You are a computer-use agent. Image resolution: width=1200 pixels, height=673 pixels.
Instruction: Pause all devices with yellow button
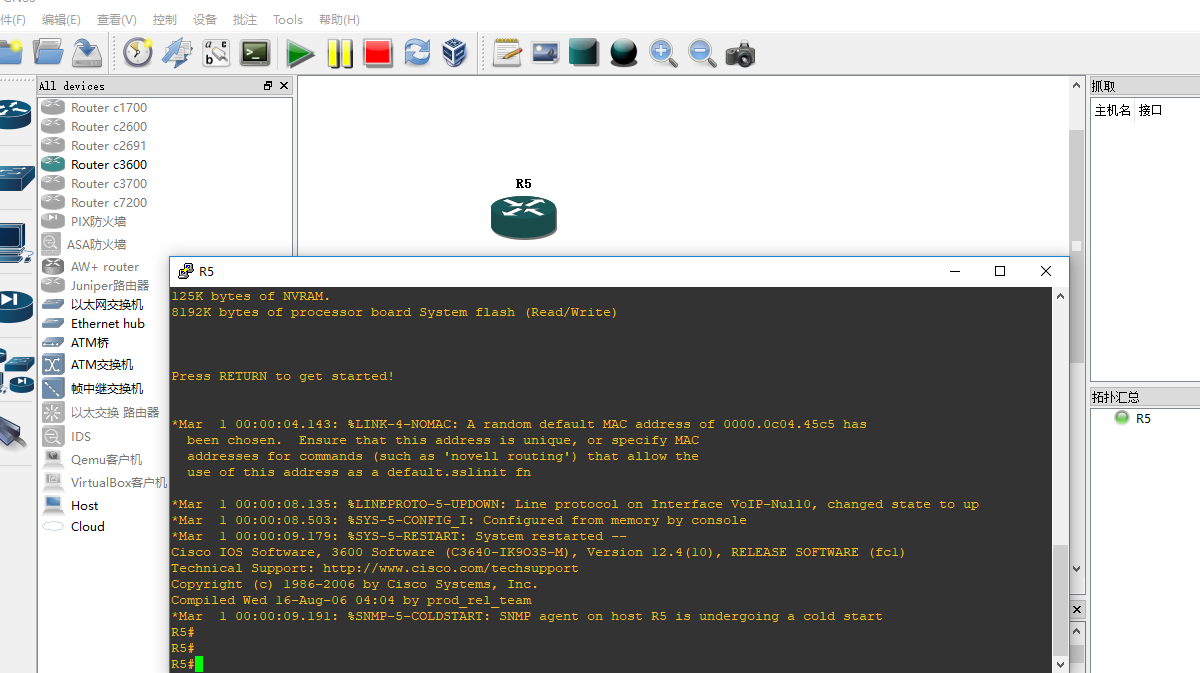tap(340, 53)
